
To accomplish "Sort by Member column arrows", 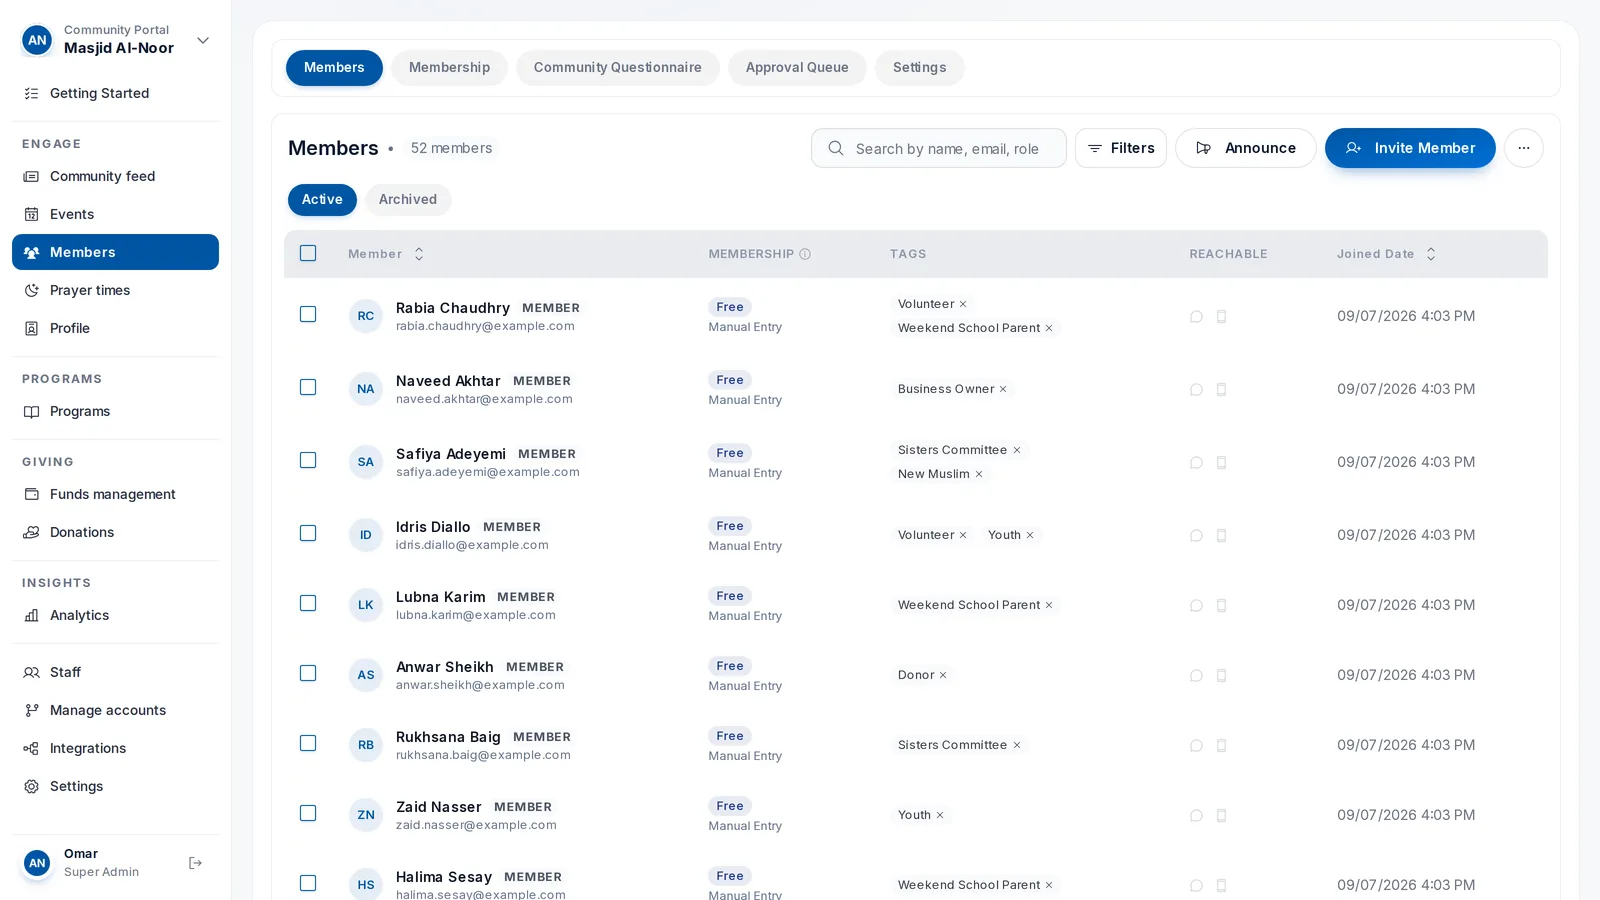I will [419, 254].
